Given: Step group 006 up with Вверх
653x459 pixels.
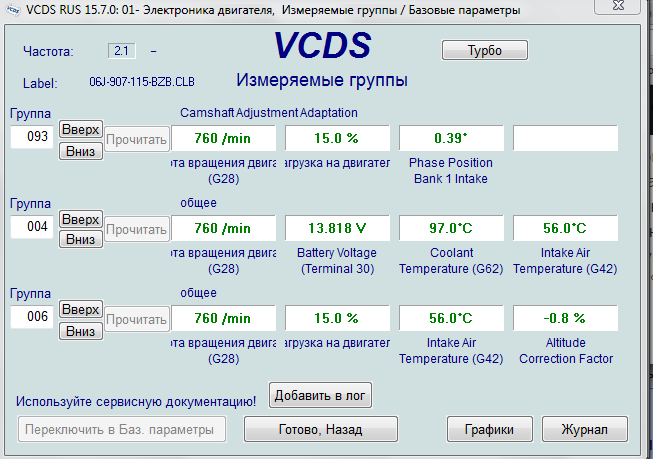Looking at the screenshot, I should 80,309.
